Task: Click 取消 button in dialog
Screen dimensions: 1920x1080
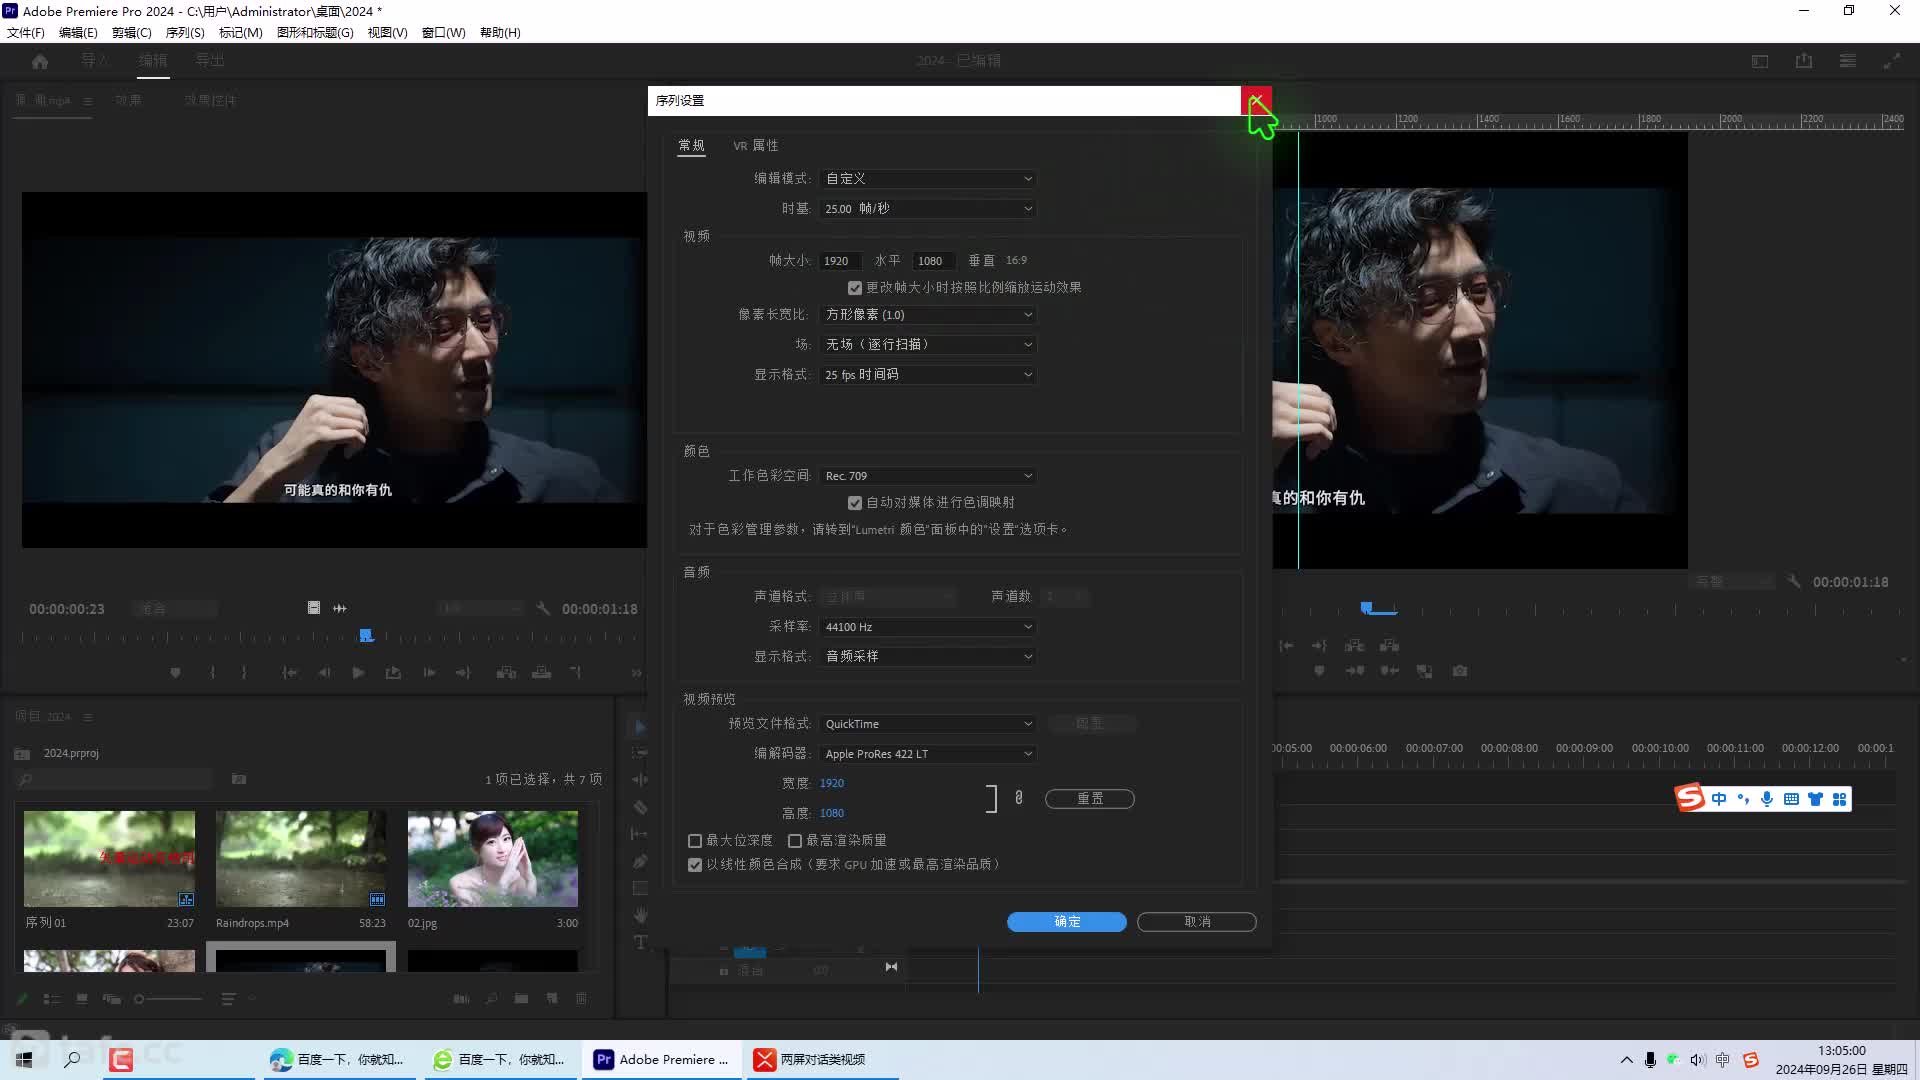Action: 1197,922
